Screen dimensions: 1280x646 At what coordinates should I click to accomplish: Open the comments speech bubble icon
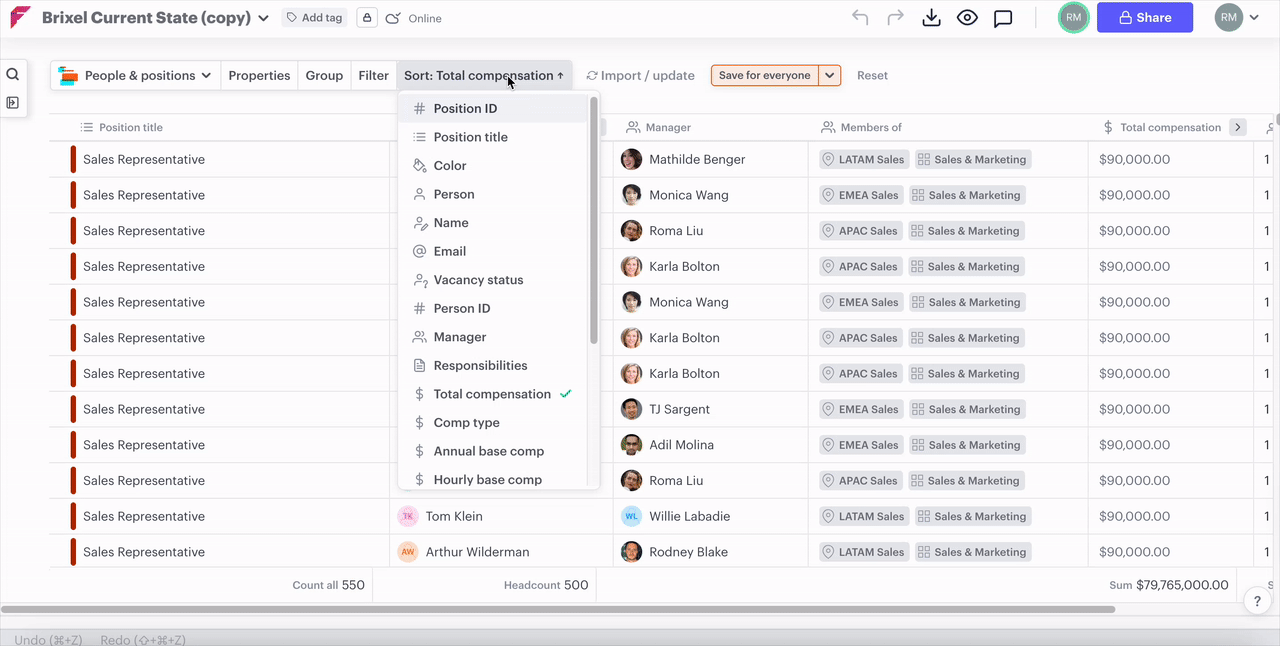[1003, 18]
